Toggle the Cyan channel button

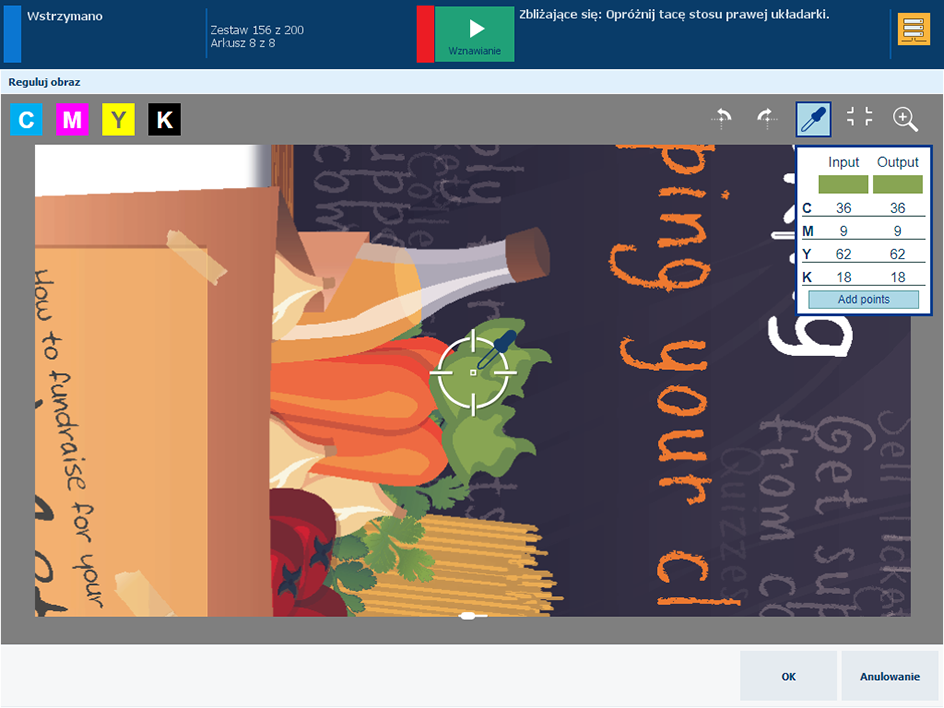(26, 119)
